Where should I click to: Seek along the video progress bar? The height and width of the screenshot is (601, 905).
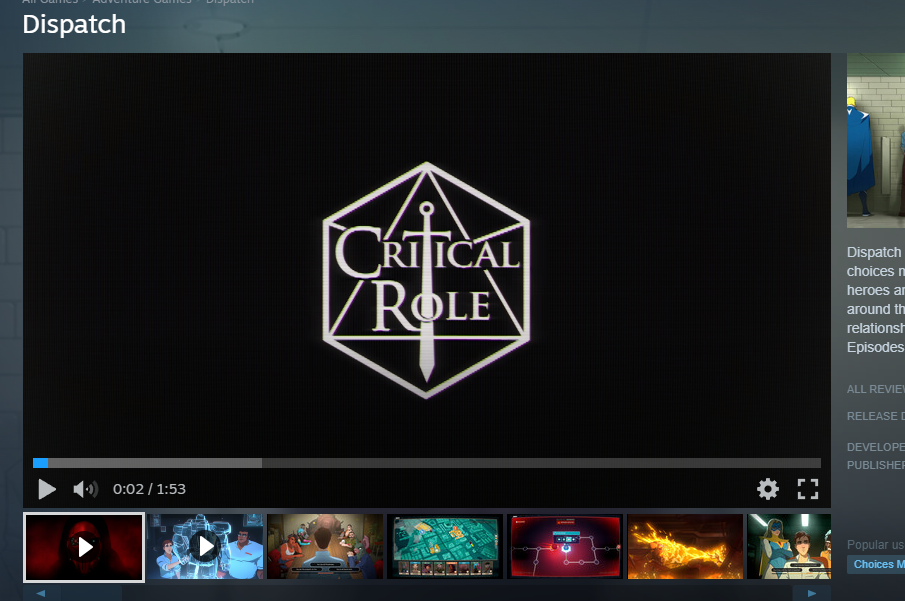[x=427, y=463]
